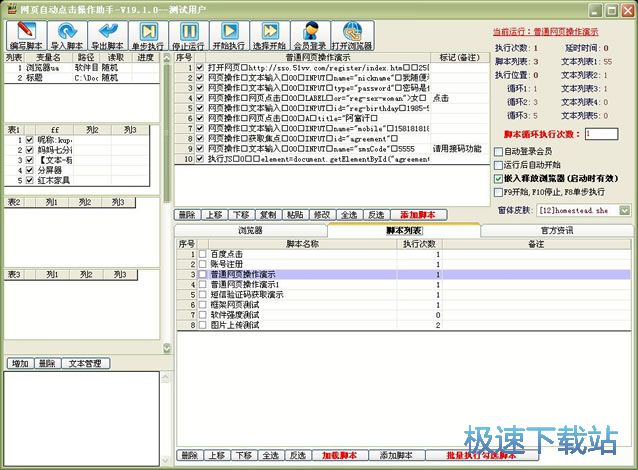Run 单步执行 single-step execution

click(x=146, y=35)
